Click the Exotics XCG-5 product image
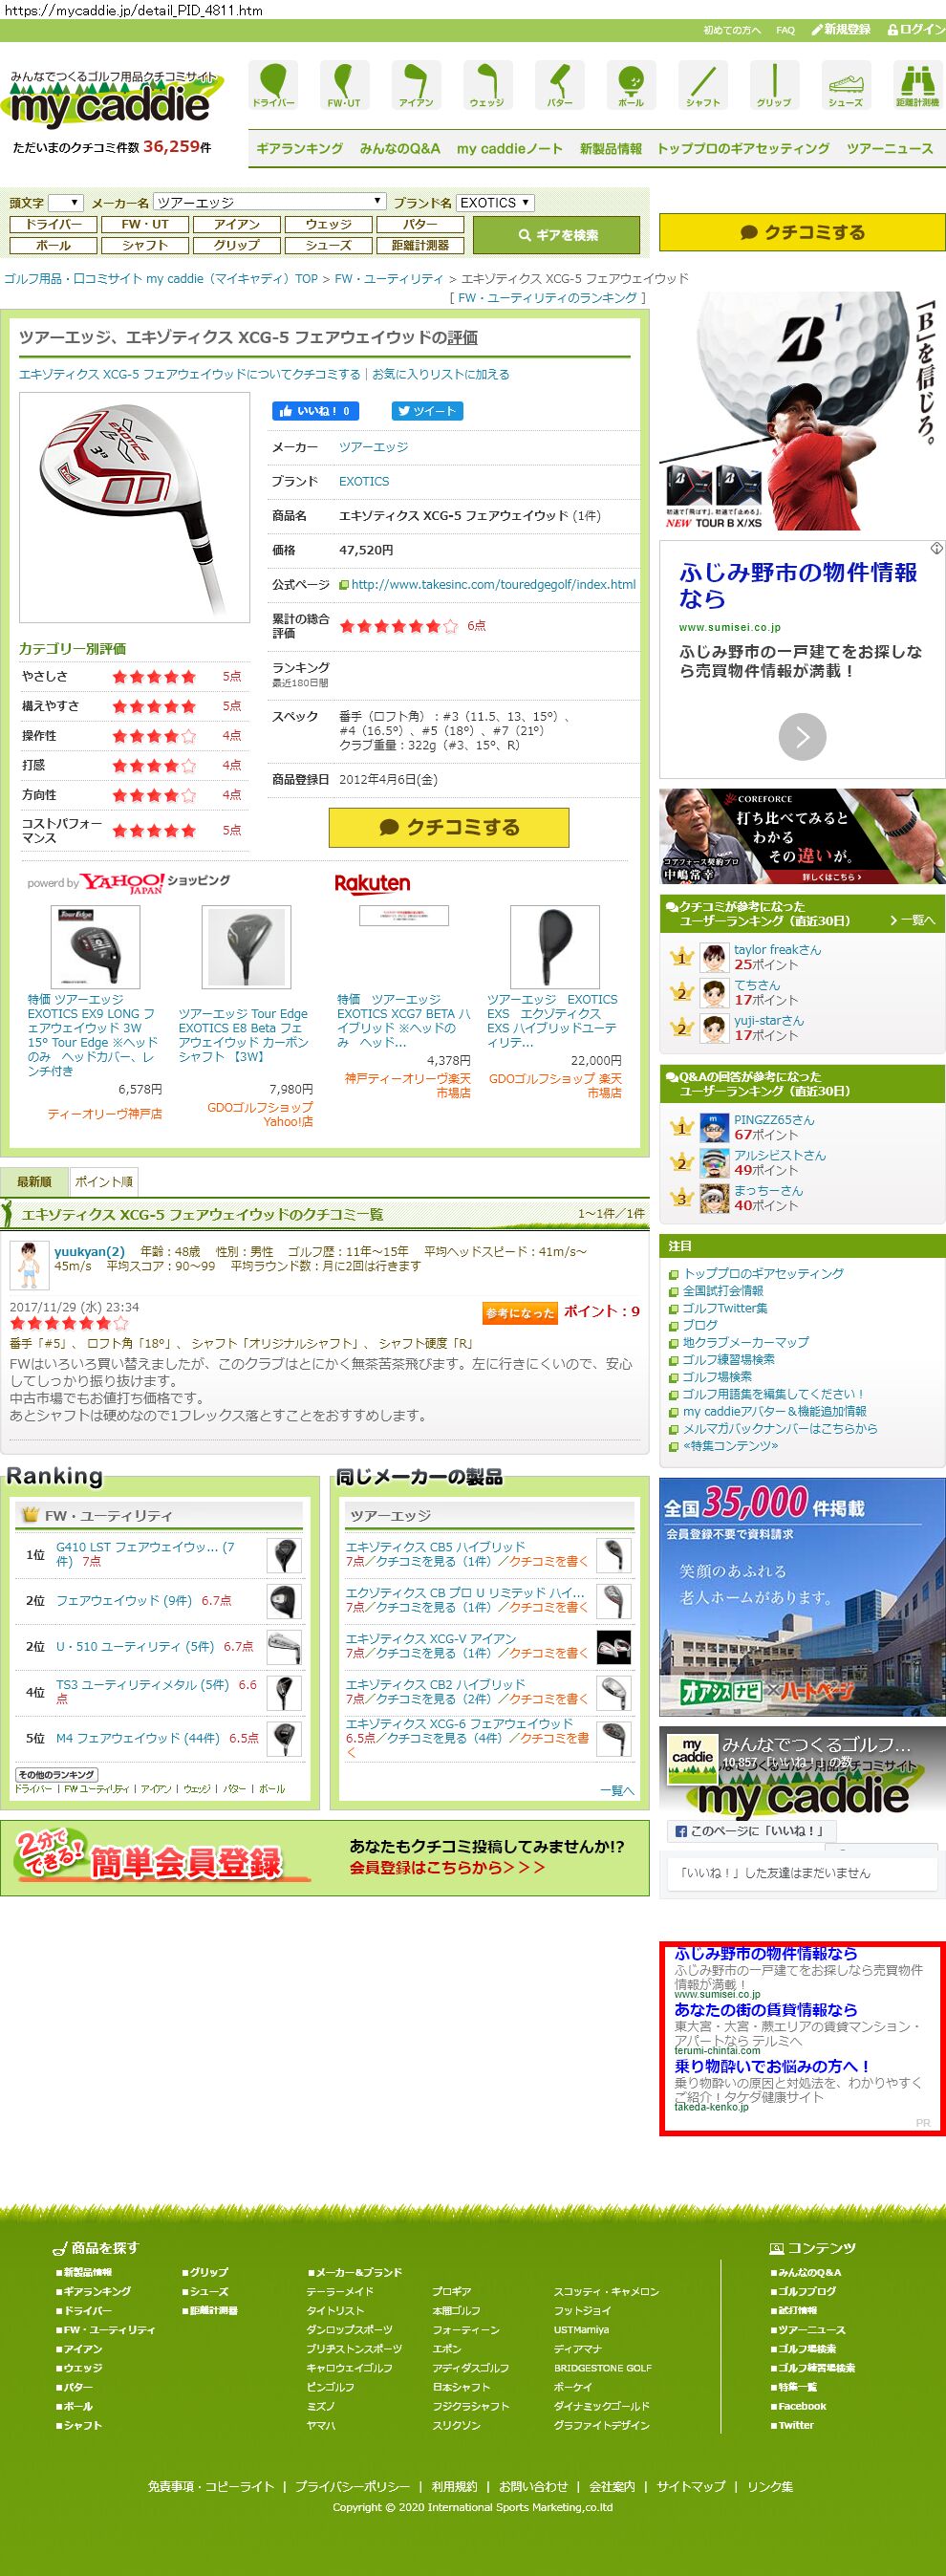This screenshot has height=2576, width=946. tap(134, 507)
